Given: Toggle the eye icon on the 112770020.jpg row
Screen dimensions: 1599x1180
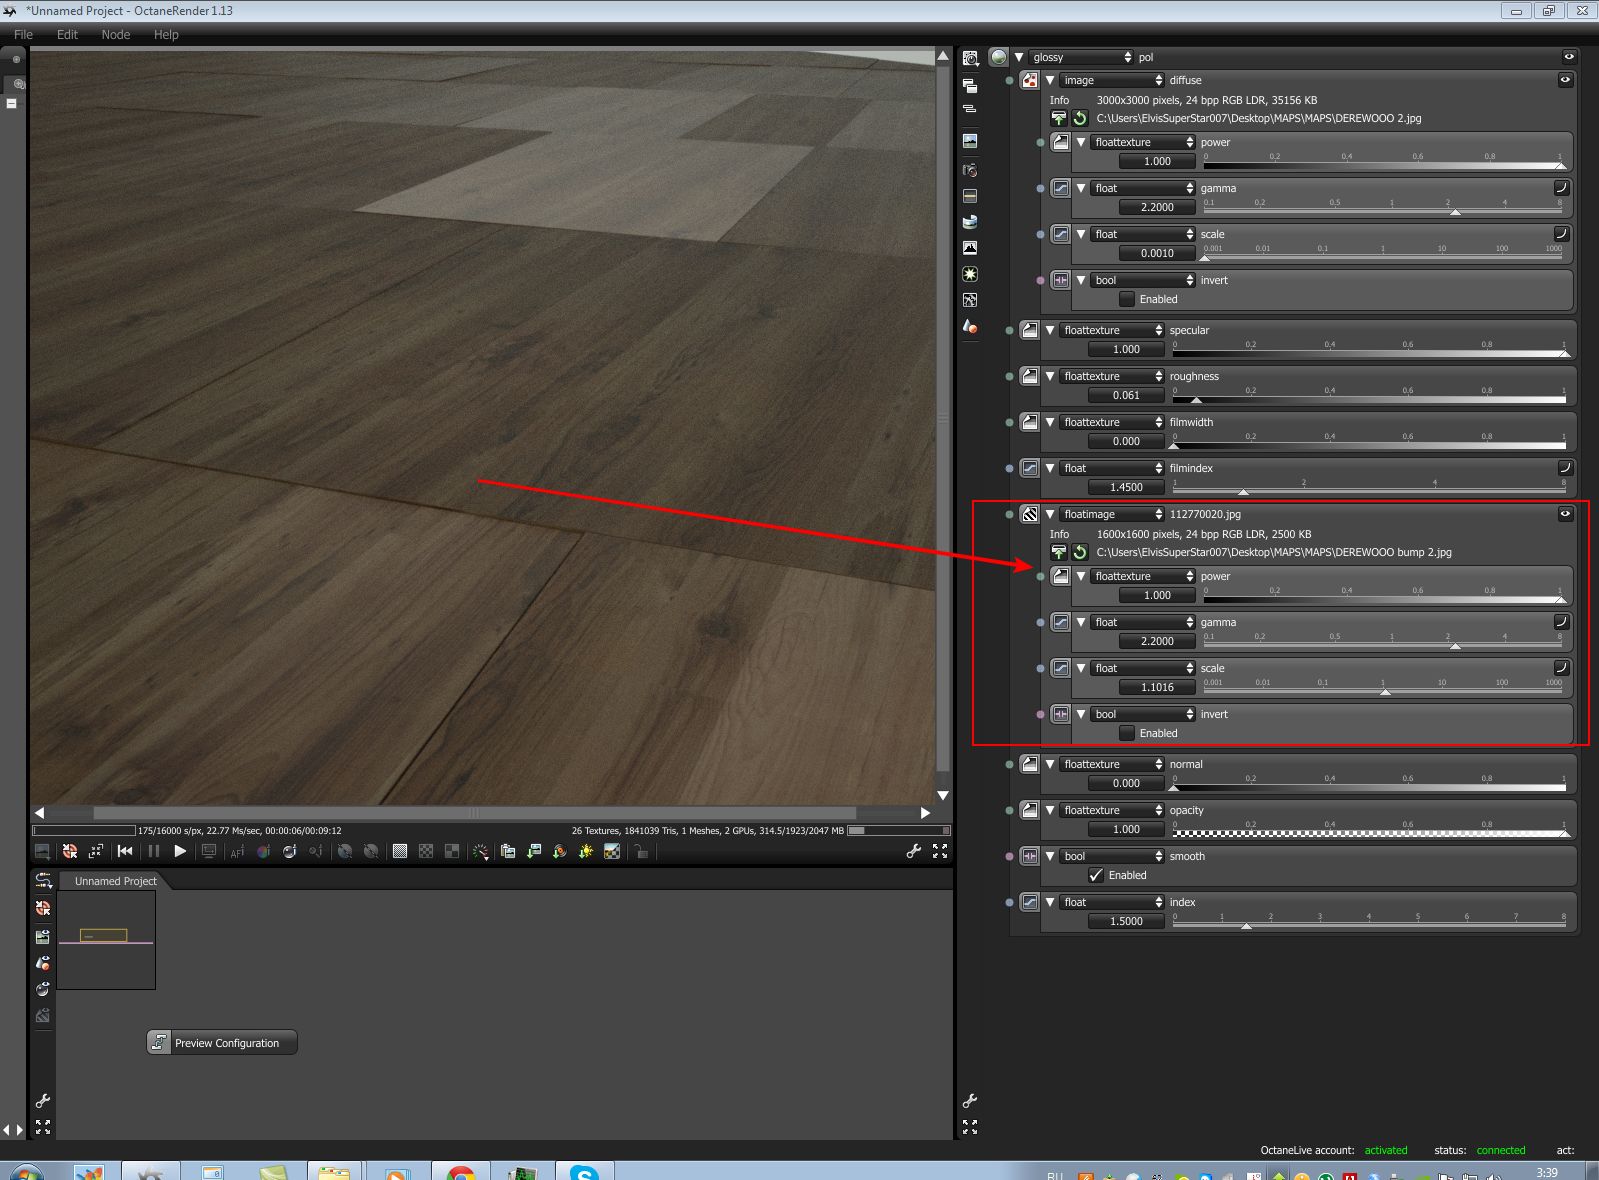Looking at the screenshot, I should coord(1566,514).
